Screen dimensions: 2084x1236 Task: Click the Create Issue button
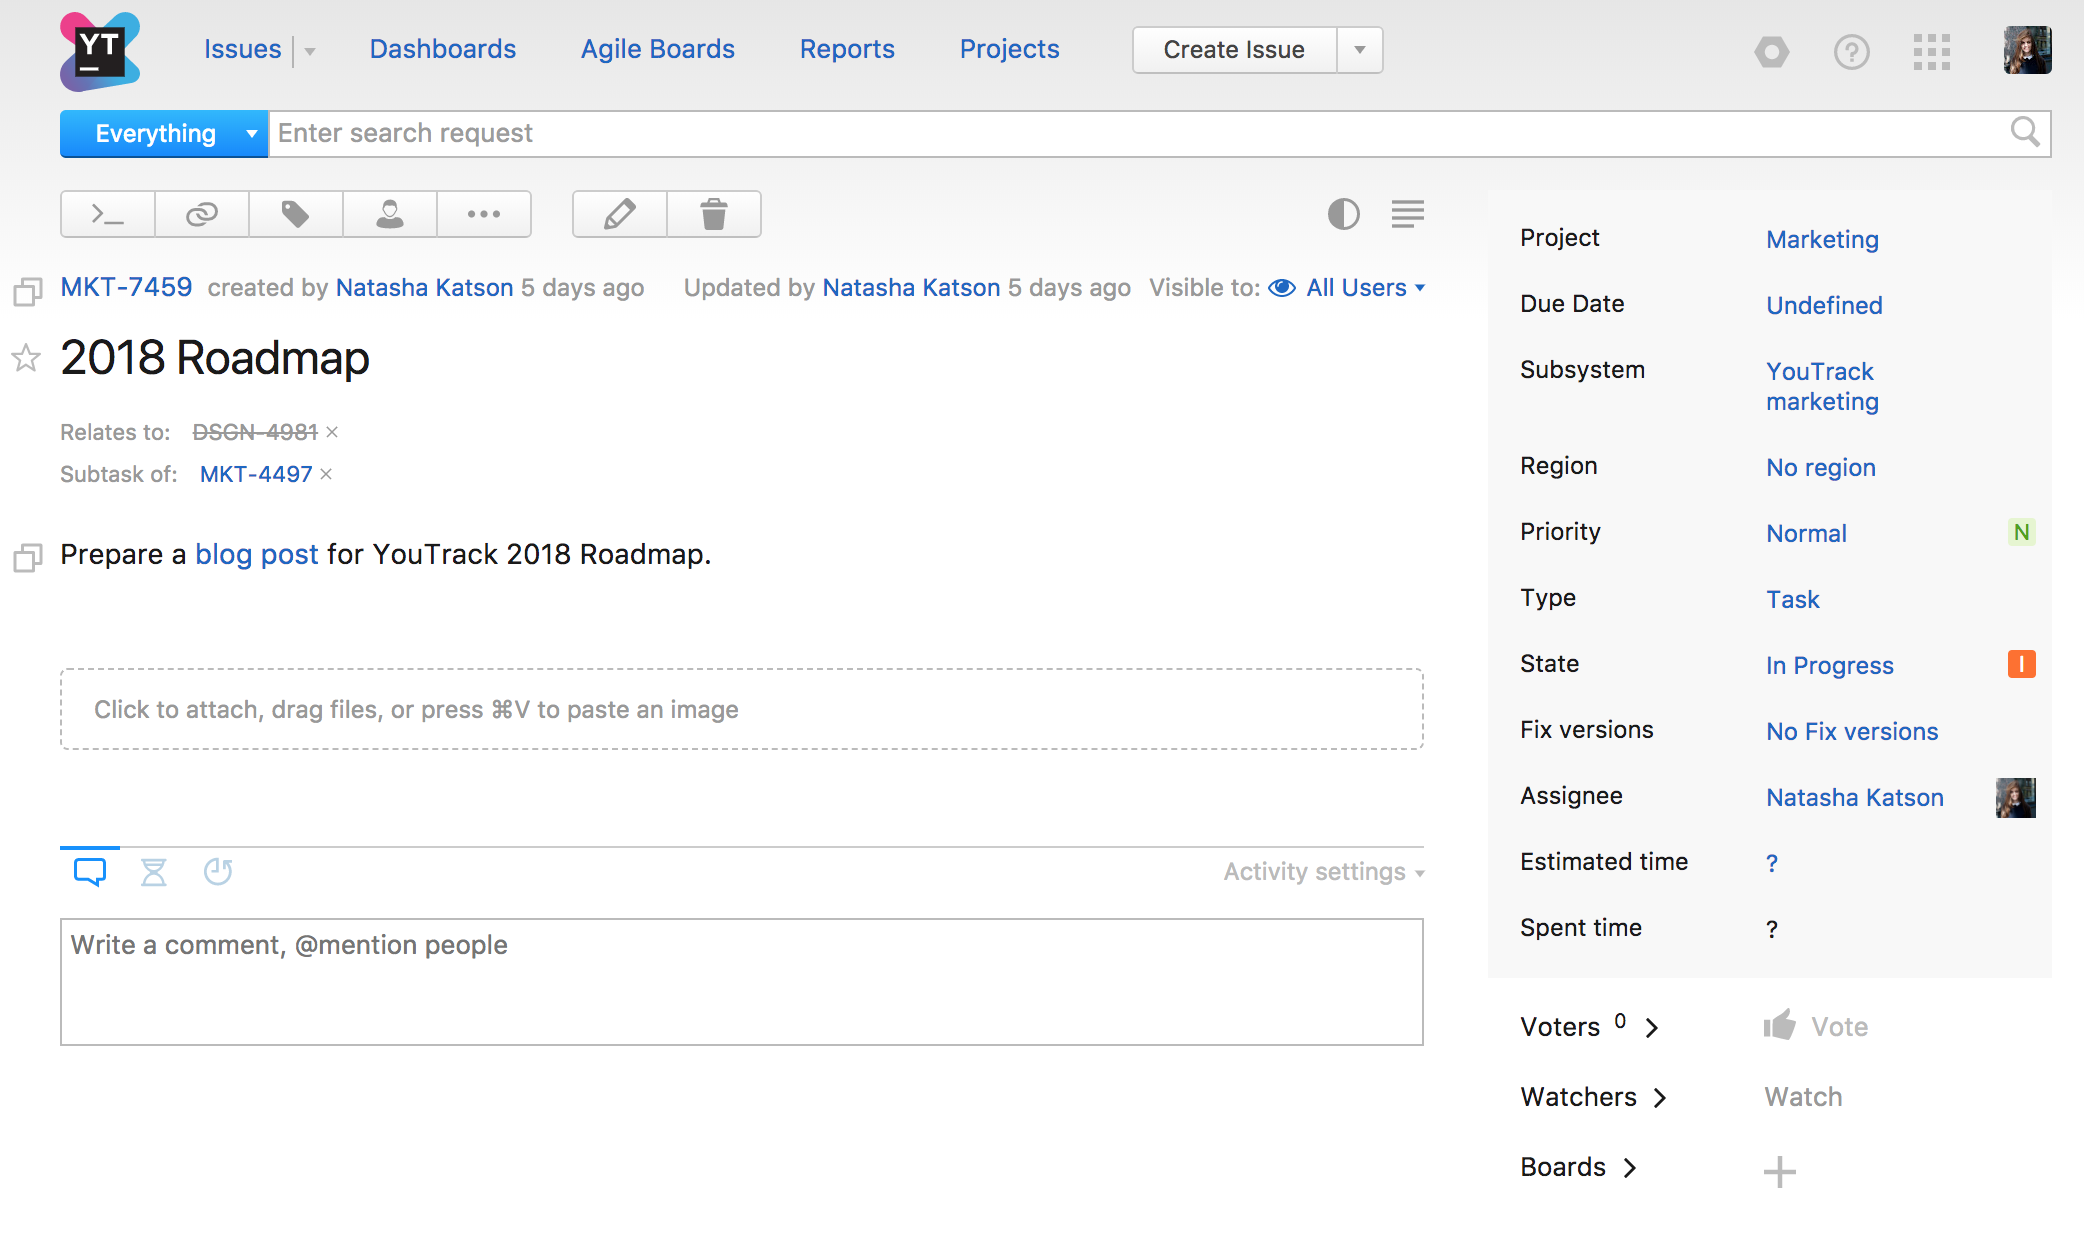(1234, 50)
